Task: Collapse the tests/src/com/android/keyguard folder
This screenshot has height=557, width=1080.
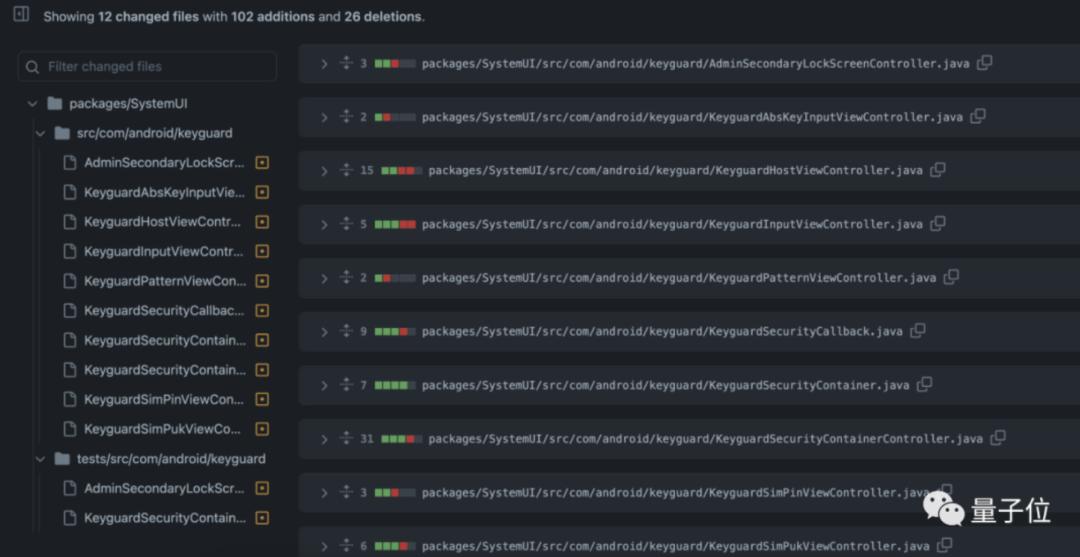Action: click(40, 459)
